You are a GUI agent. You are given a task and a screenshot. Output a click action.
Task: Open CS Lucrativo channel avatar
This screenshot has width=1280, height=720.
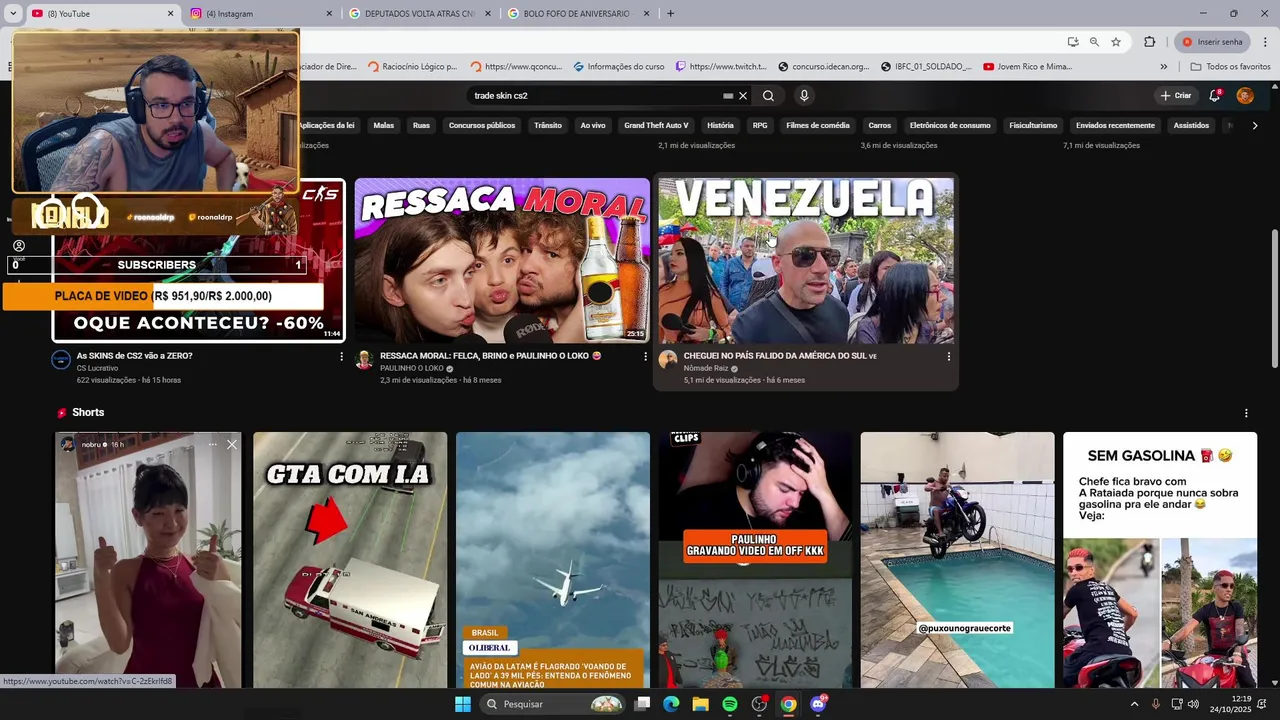click(61, 360)
